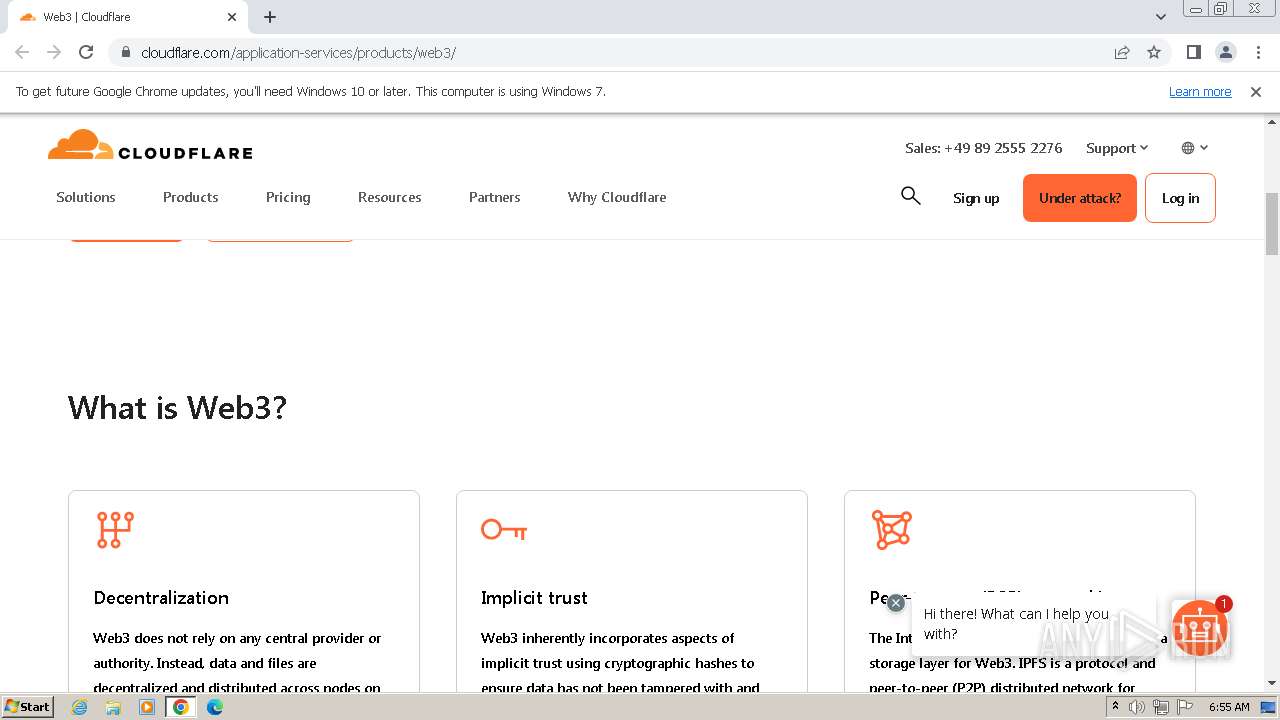The image size is (1280, 720).
Task: Open the Windows Start menu
Action: click(x=27, y=707)
